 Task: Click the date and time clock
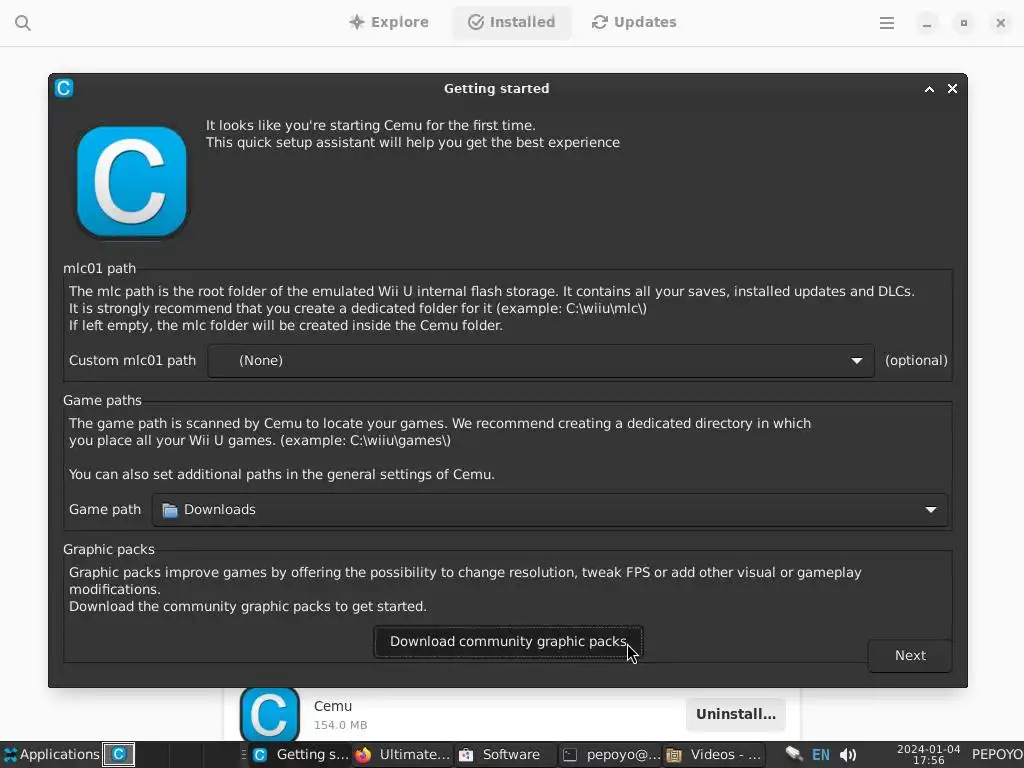pos(929,755)
